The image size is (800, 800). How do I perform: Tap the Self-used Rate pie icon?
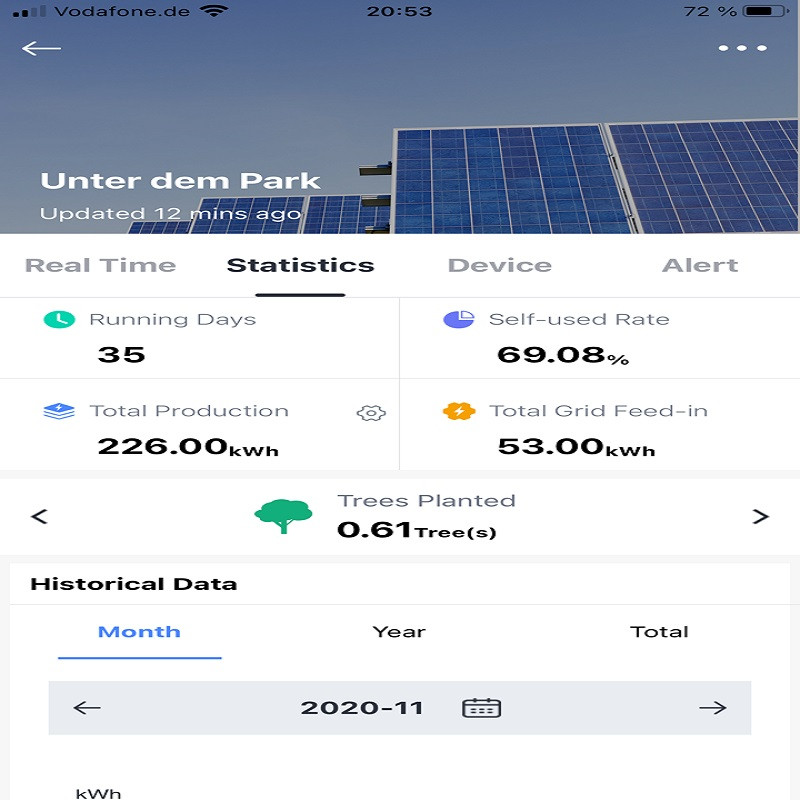pyautogui.click(x=458, y=320)
